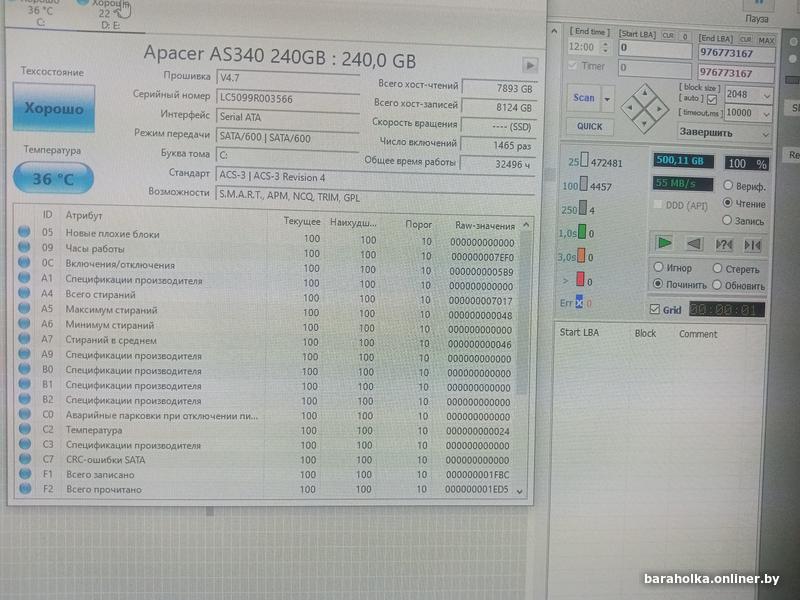
Task: Click the Атрибут column header
Action: coord(84,215)
